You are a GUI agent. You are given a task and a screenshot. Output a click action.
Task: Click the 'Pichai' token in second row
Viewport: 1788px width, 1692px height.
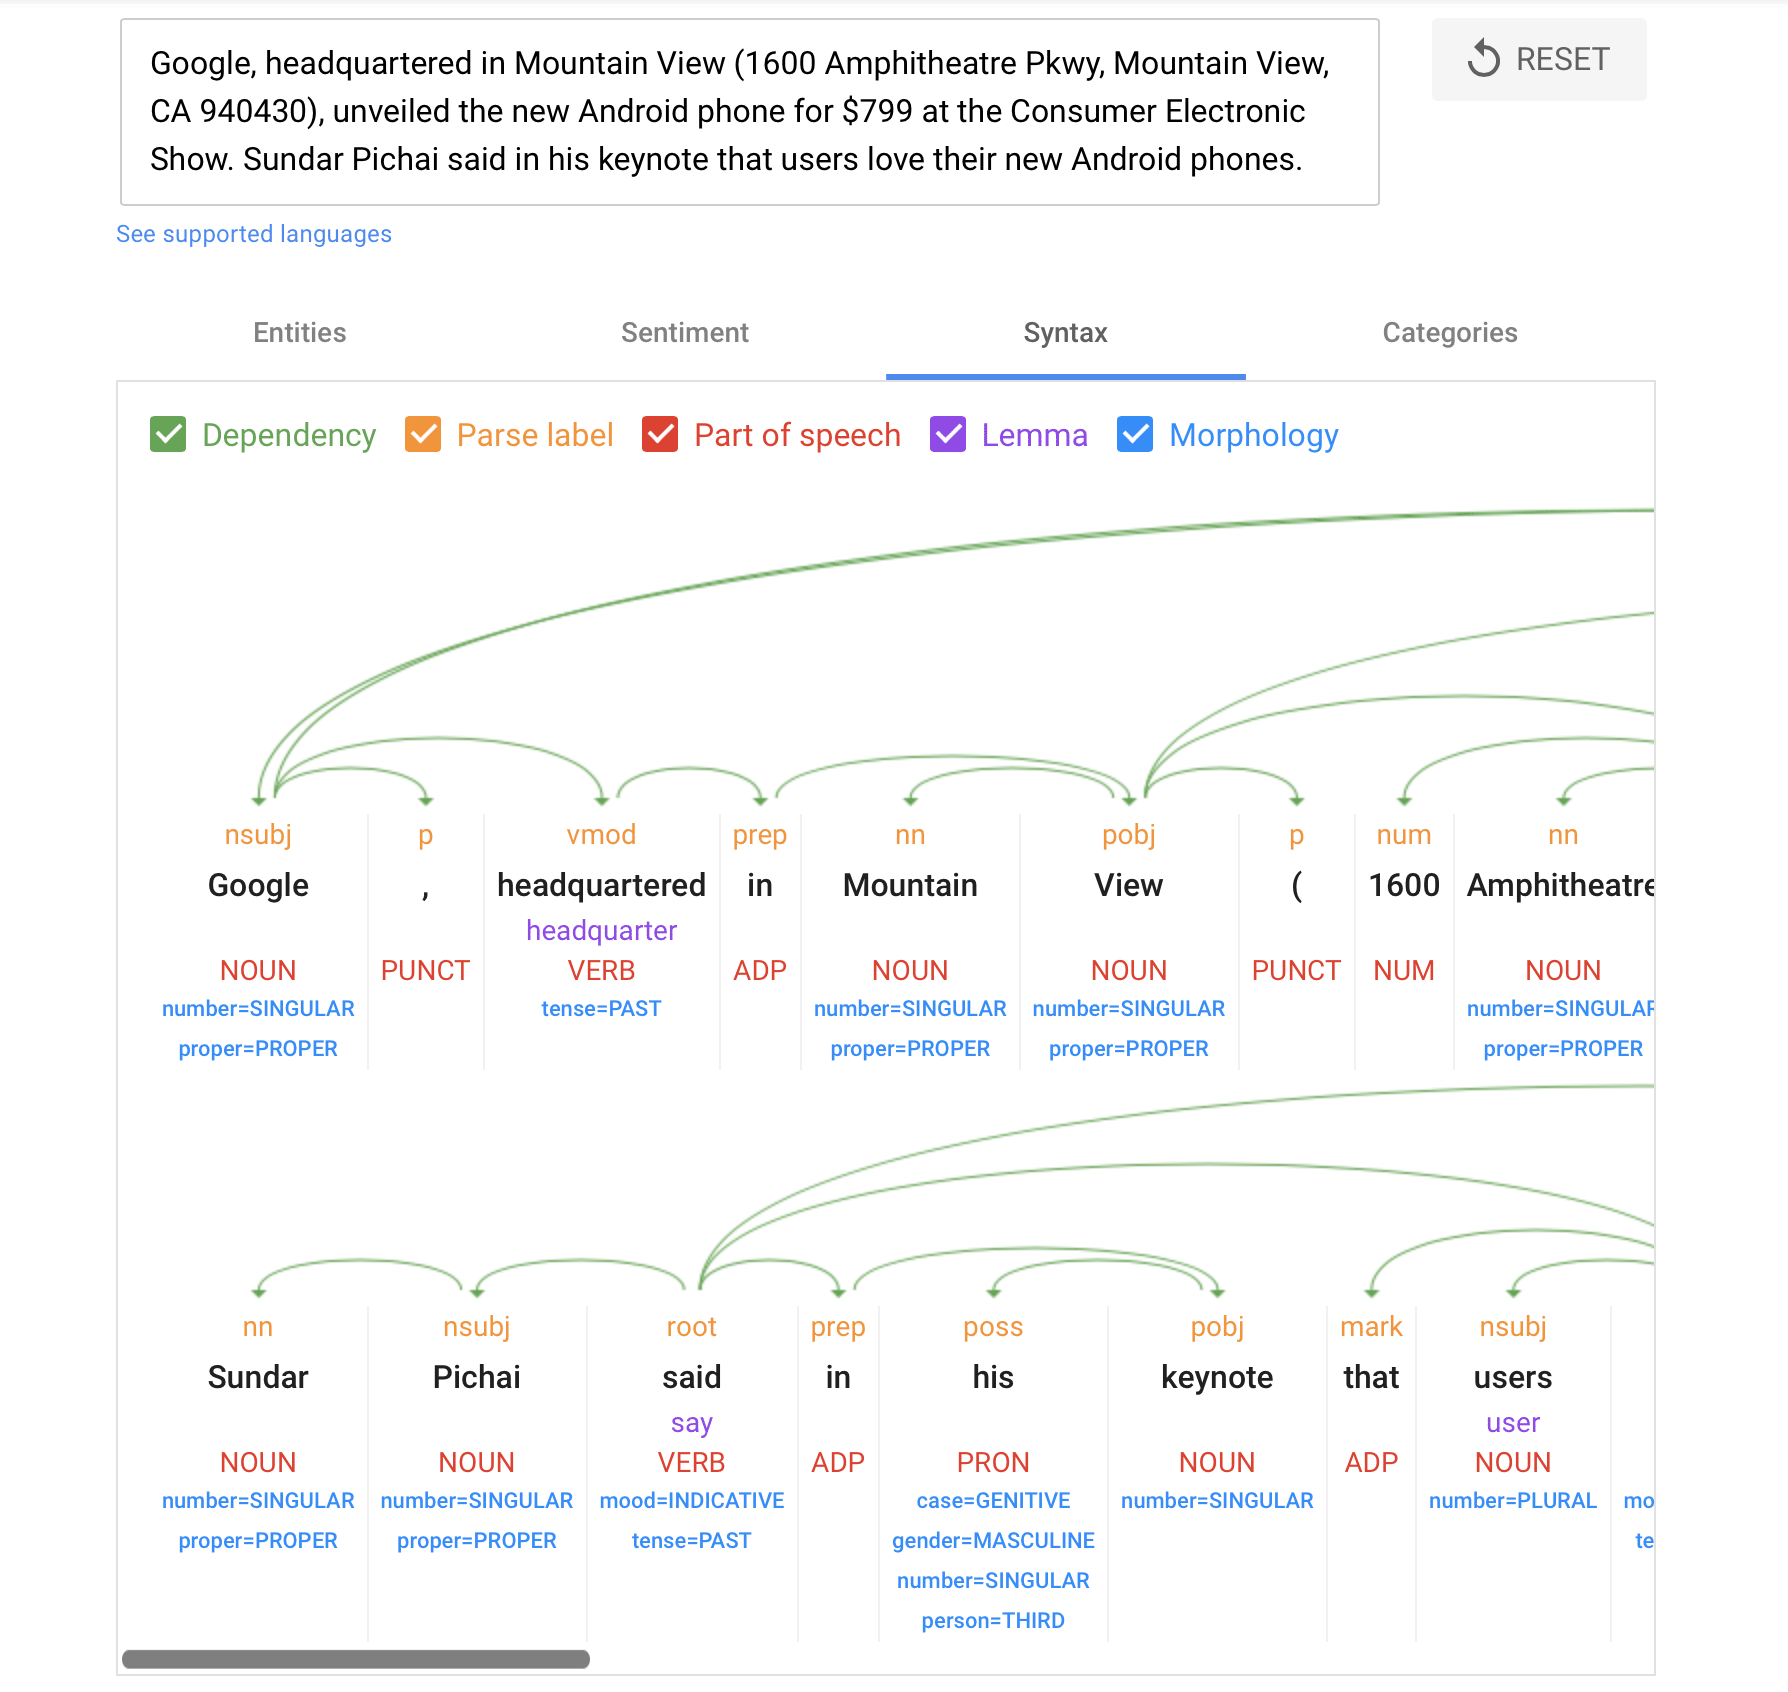coord(476,1378)
